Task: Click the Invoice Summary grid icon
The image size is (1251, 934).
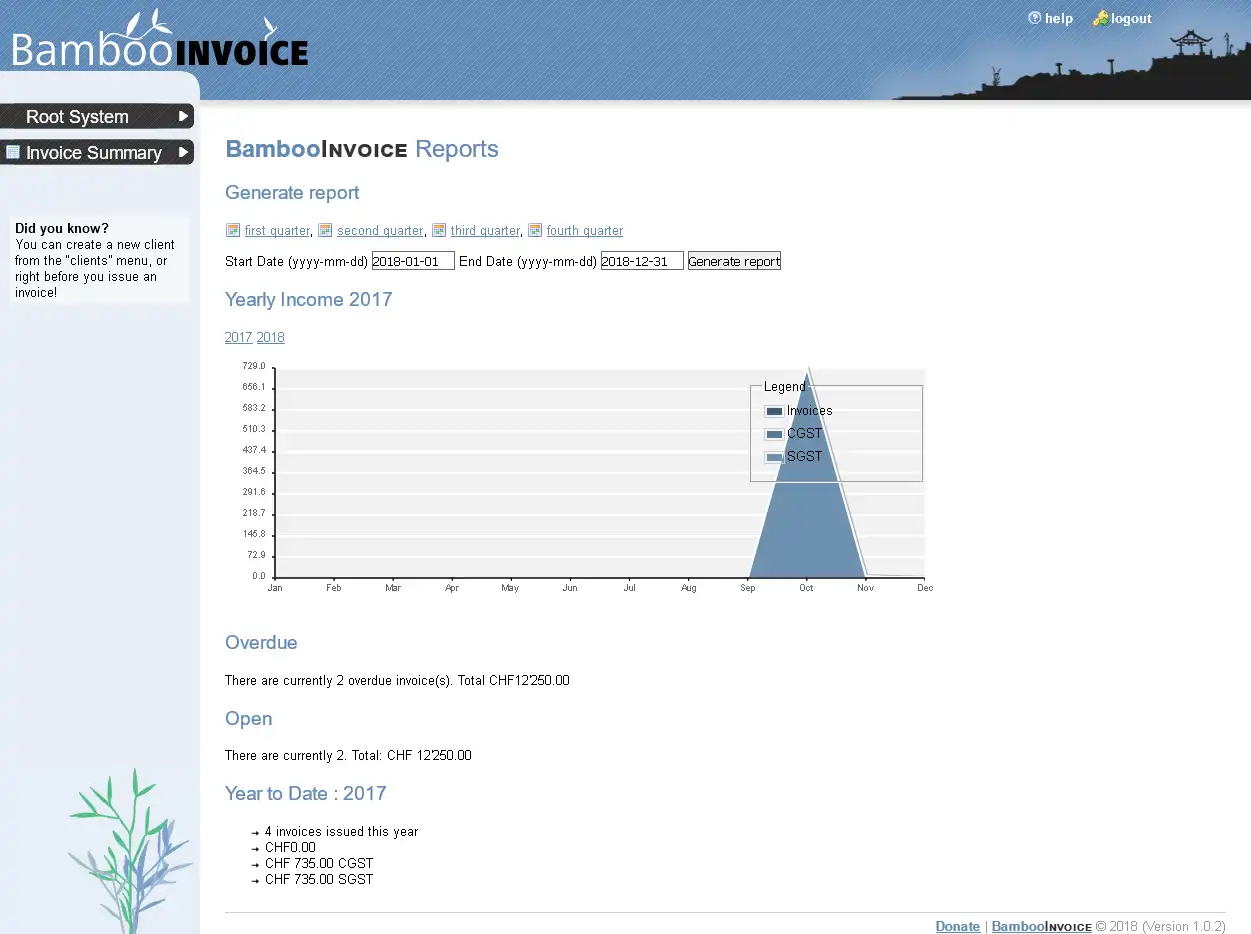Action: (x=13, y=152)
